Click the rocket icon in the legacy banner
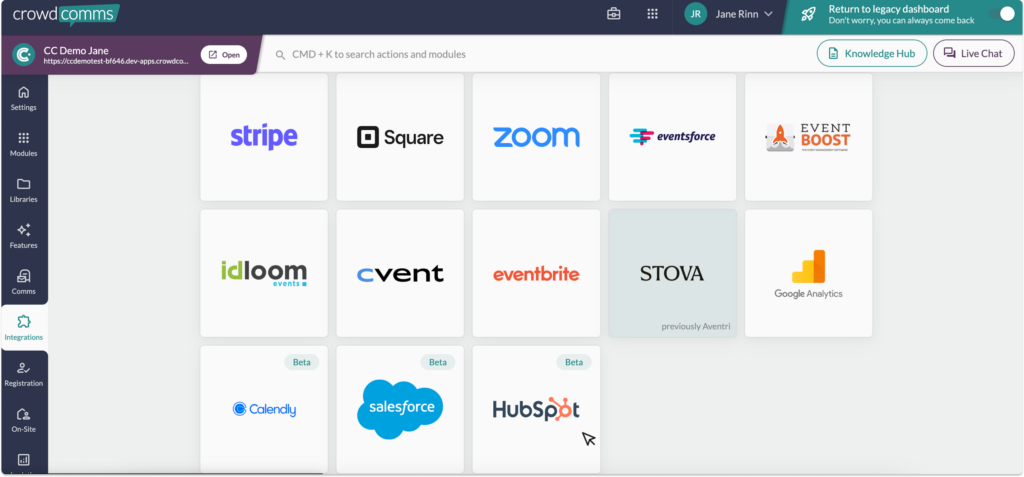The height and width of the screenshot is (477, 1024). tap(808, 14)
